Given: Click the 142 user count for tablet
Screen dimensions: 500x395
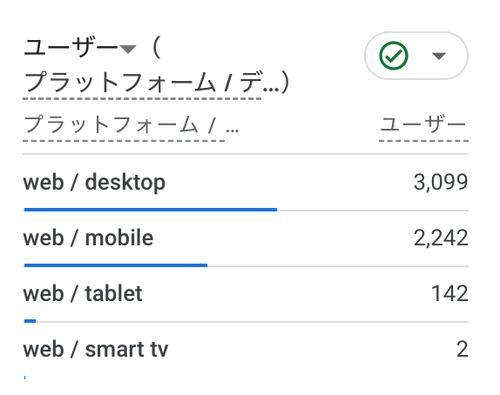Looking at the screenshot, I should (450, 294).
